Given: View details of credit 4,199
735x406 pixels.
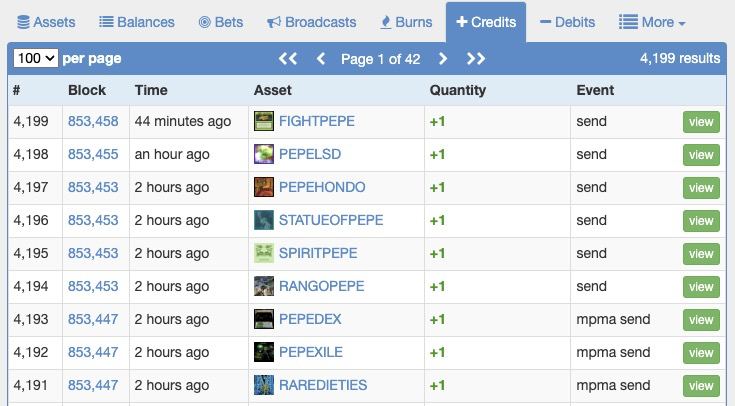Looking at the screenshot, I should (x=701, y=122).
